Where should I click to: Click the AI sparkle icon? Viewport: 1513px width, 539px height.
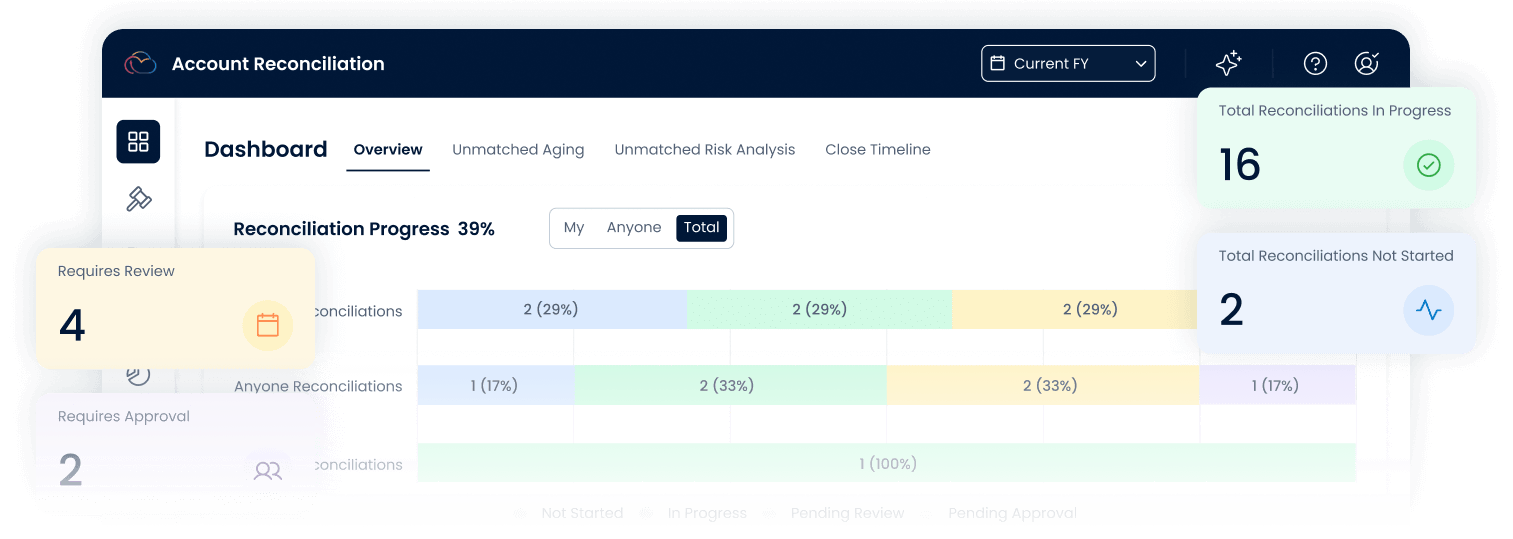[1228, 64]
